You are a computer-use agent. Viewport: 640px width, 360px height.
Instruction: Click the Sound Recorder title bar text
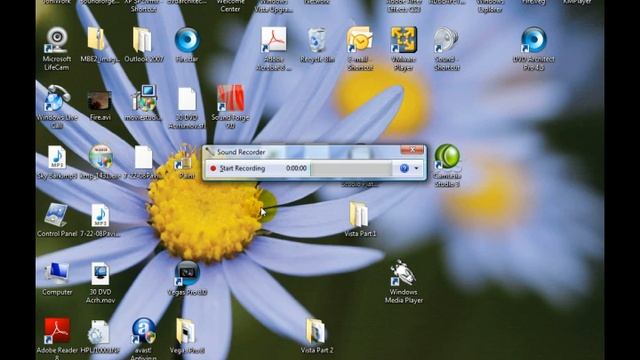[241, 152]
